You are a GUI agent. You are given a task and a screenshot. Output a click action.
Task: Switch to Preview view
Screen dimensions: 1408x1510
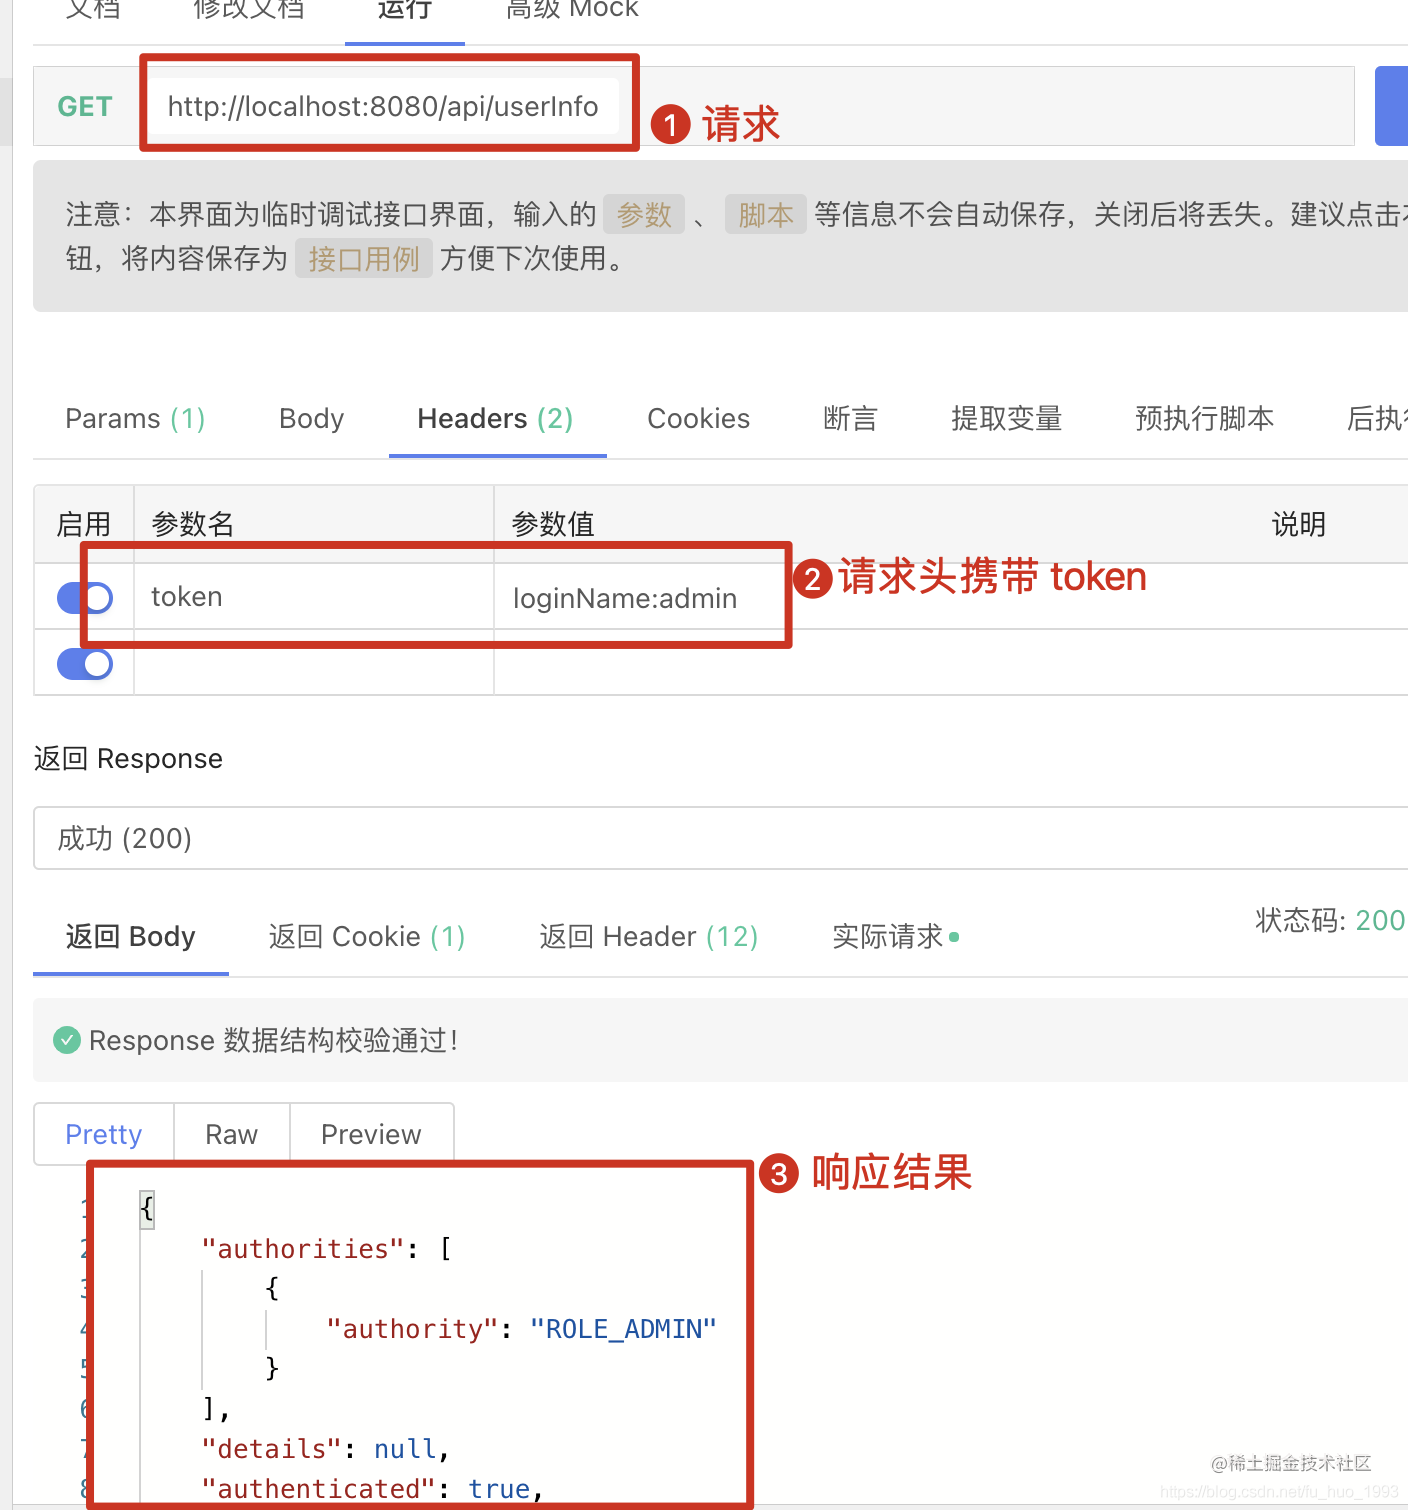(x=372, y=1134)
